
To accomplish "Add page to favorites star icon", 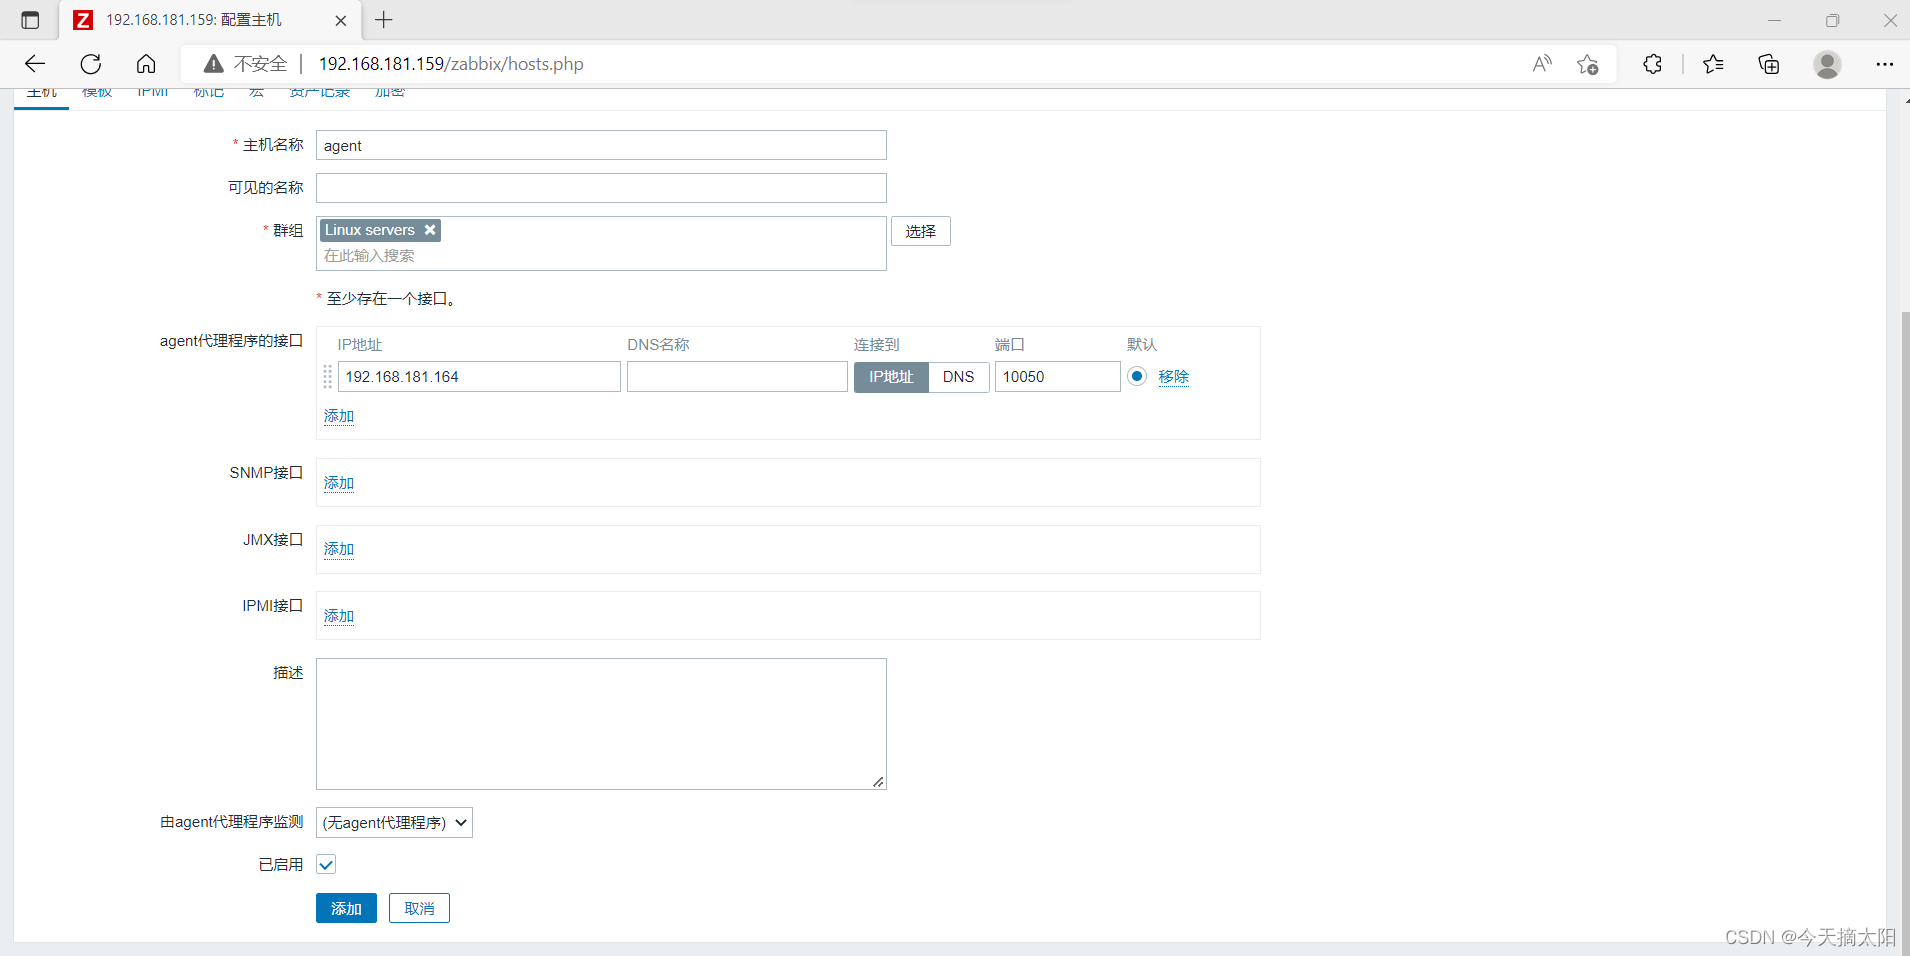I will click(1587, 64).
